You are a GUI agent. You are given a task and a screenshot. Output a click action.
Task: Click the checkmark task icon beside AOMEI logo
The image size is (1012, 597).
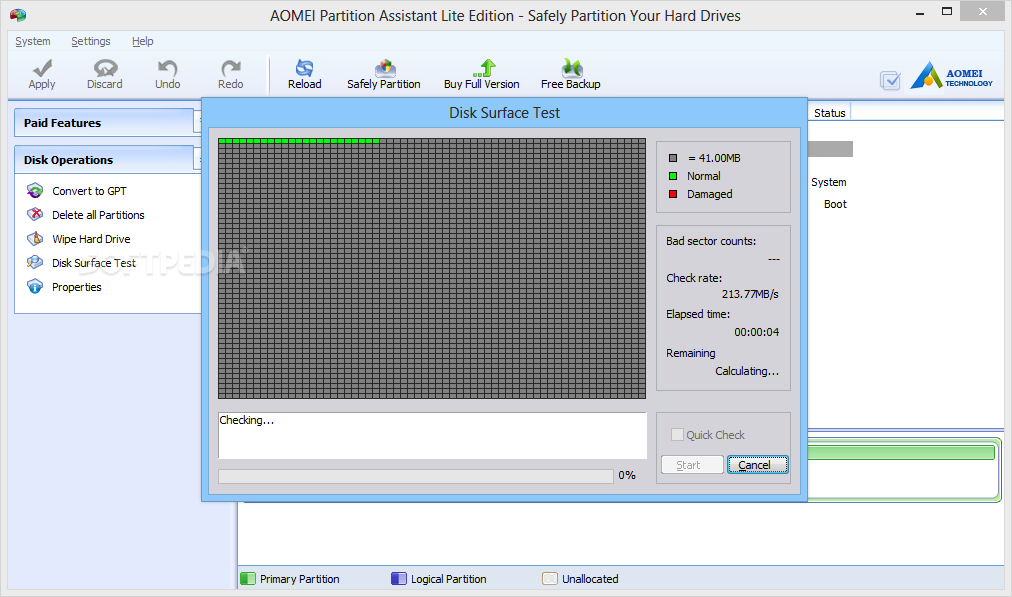tap(890, 81)
